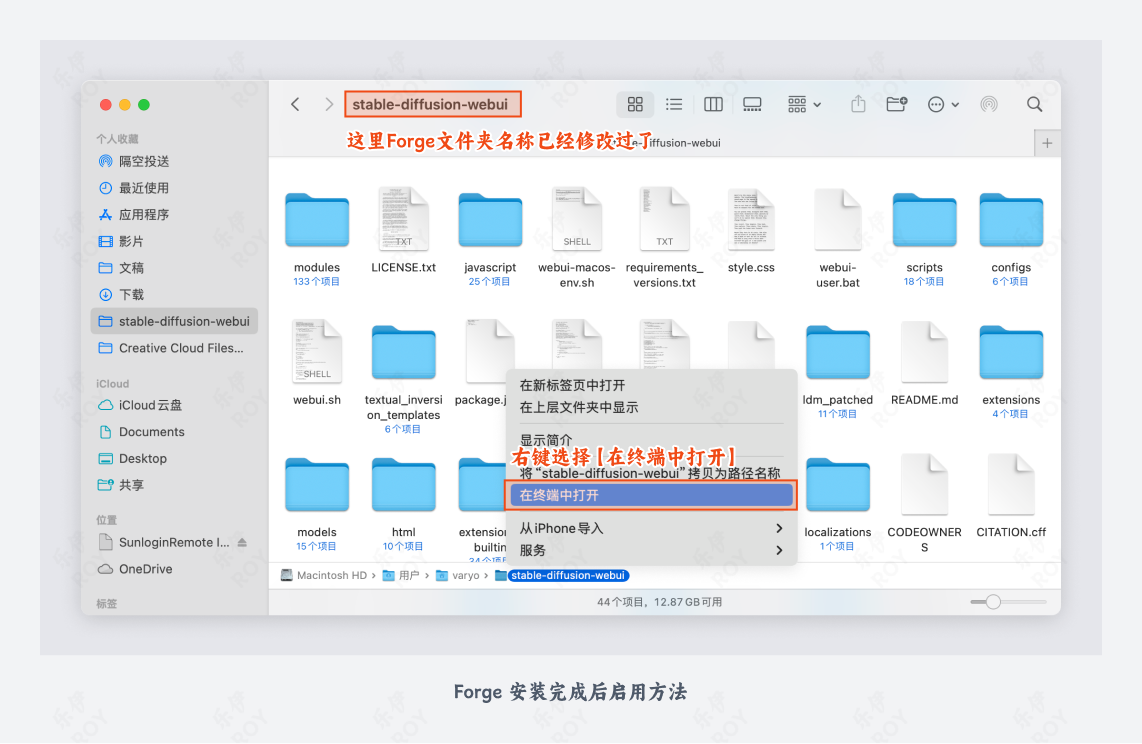
Task: Switch to gallery view
Action: coord(752,104)
